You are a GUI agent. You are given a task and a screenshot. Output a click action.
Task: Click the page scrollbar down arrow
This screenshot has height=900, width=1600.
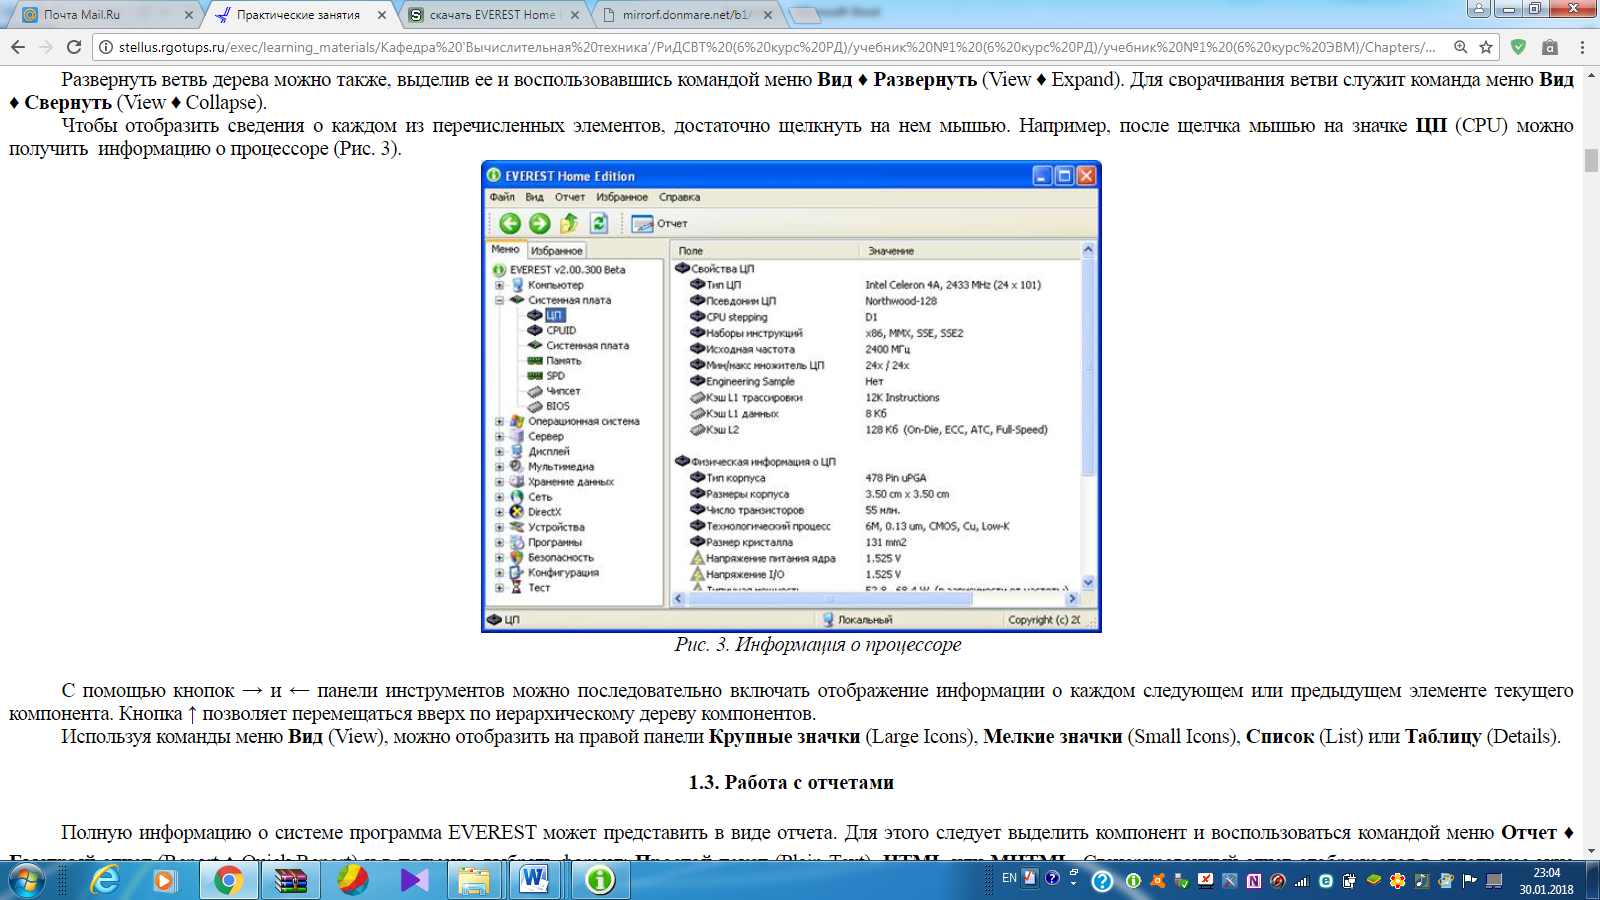coord(1591,852)
